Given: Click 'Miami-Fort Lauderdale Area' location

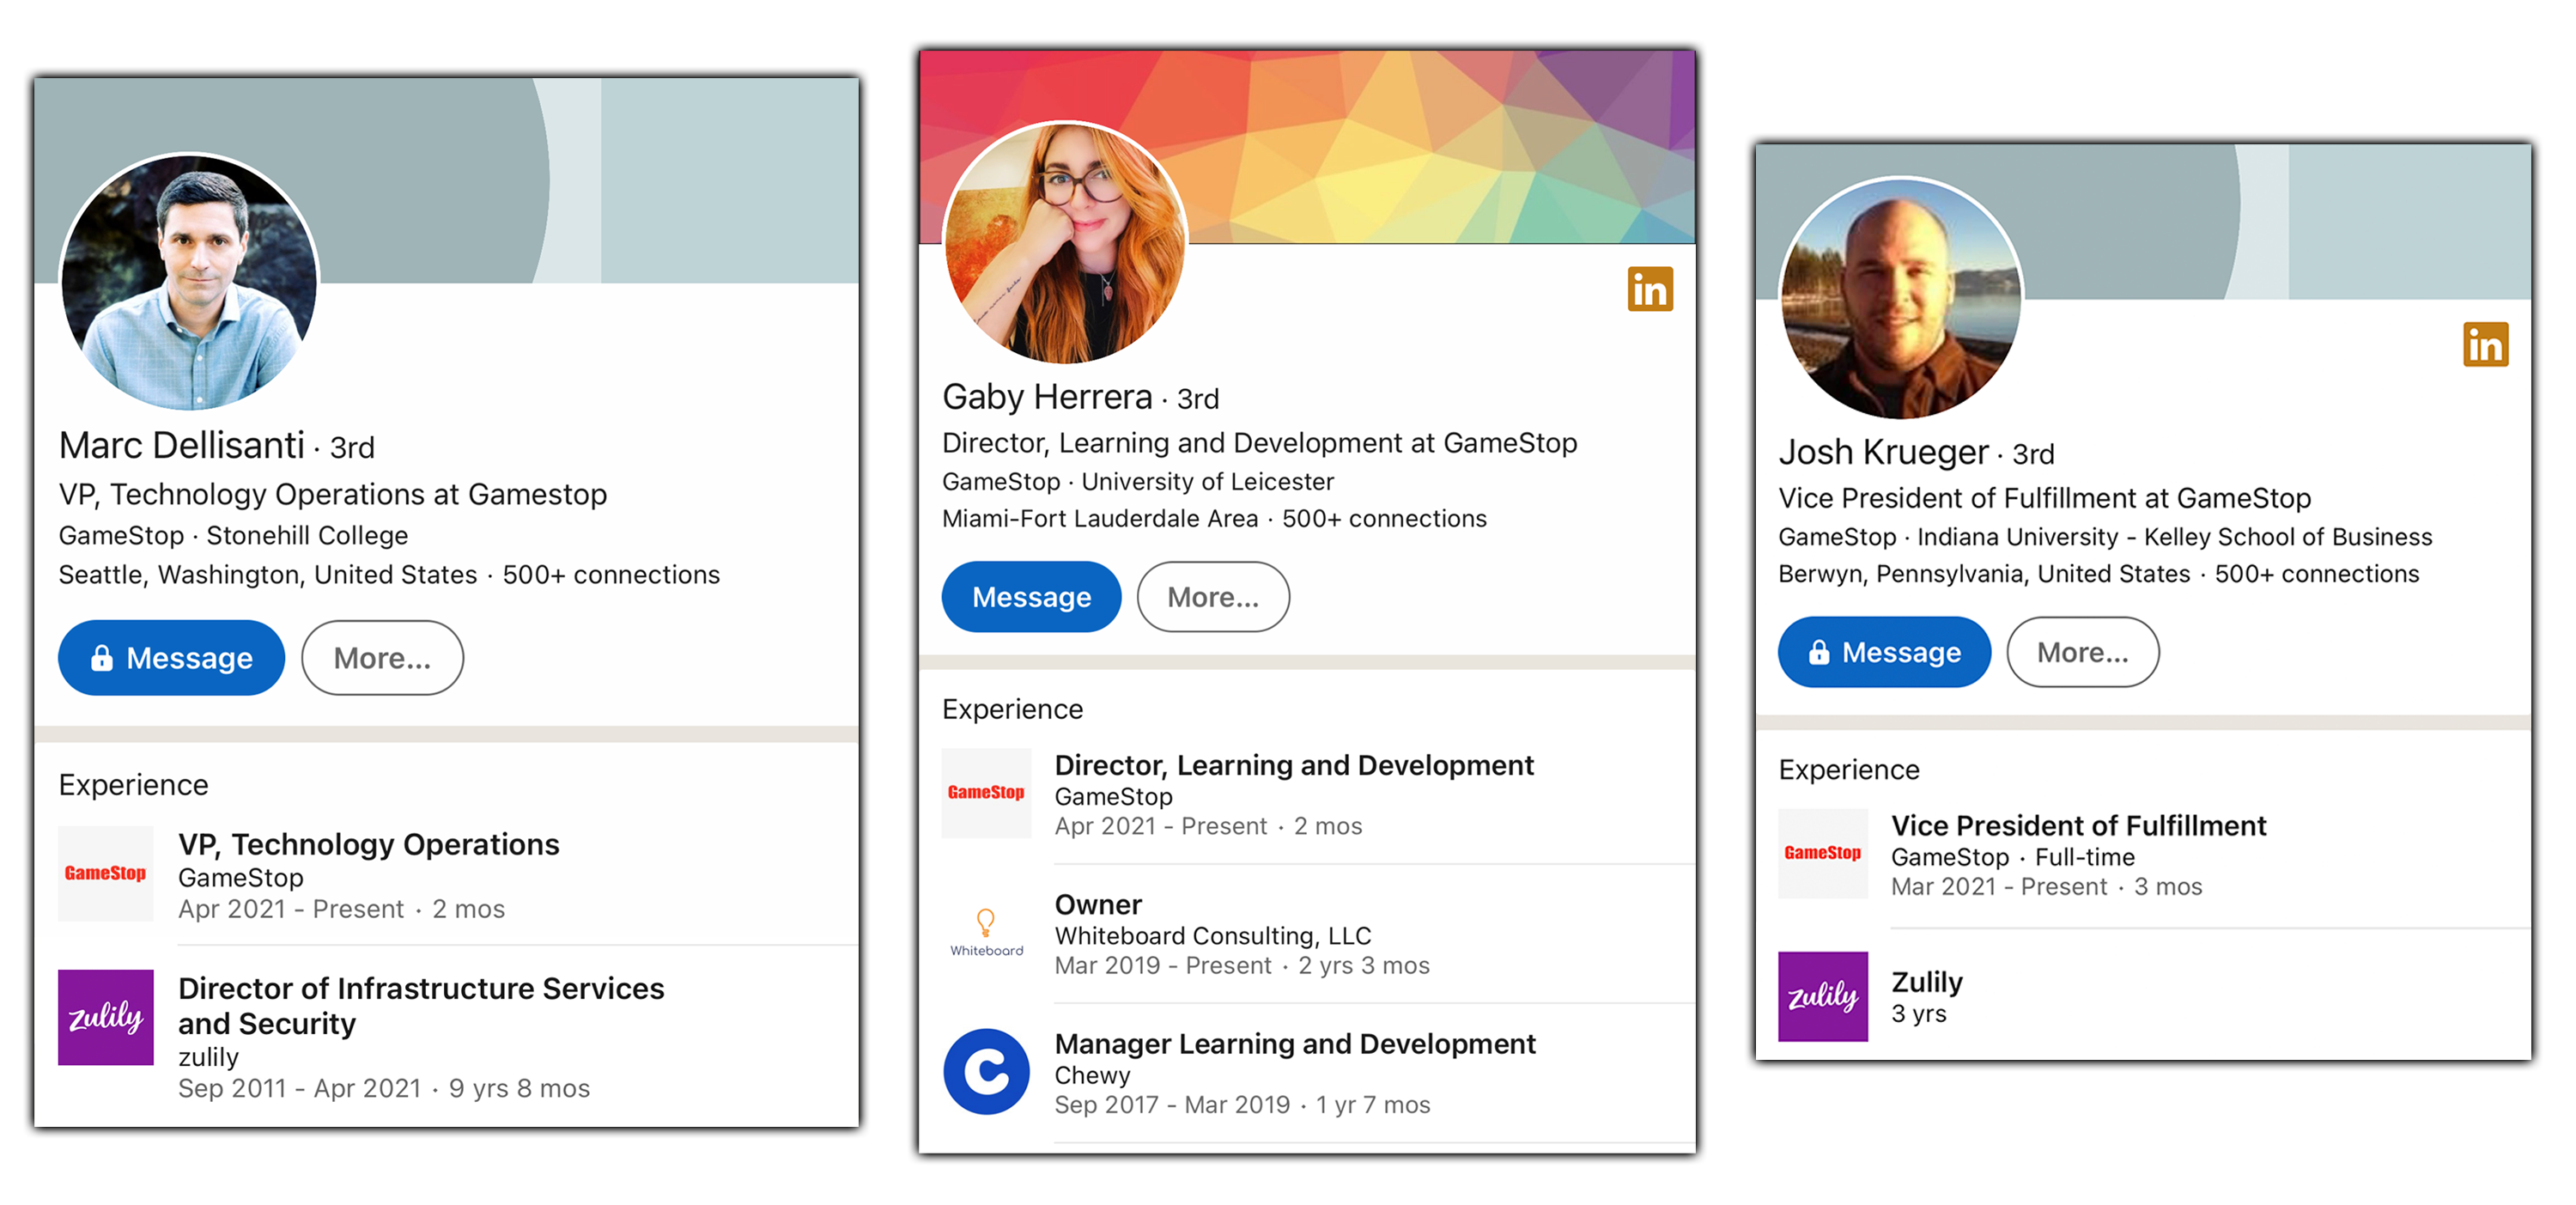Looking at the screenshot, I should 1100,518.
